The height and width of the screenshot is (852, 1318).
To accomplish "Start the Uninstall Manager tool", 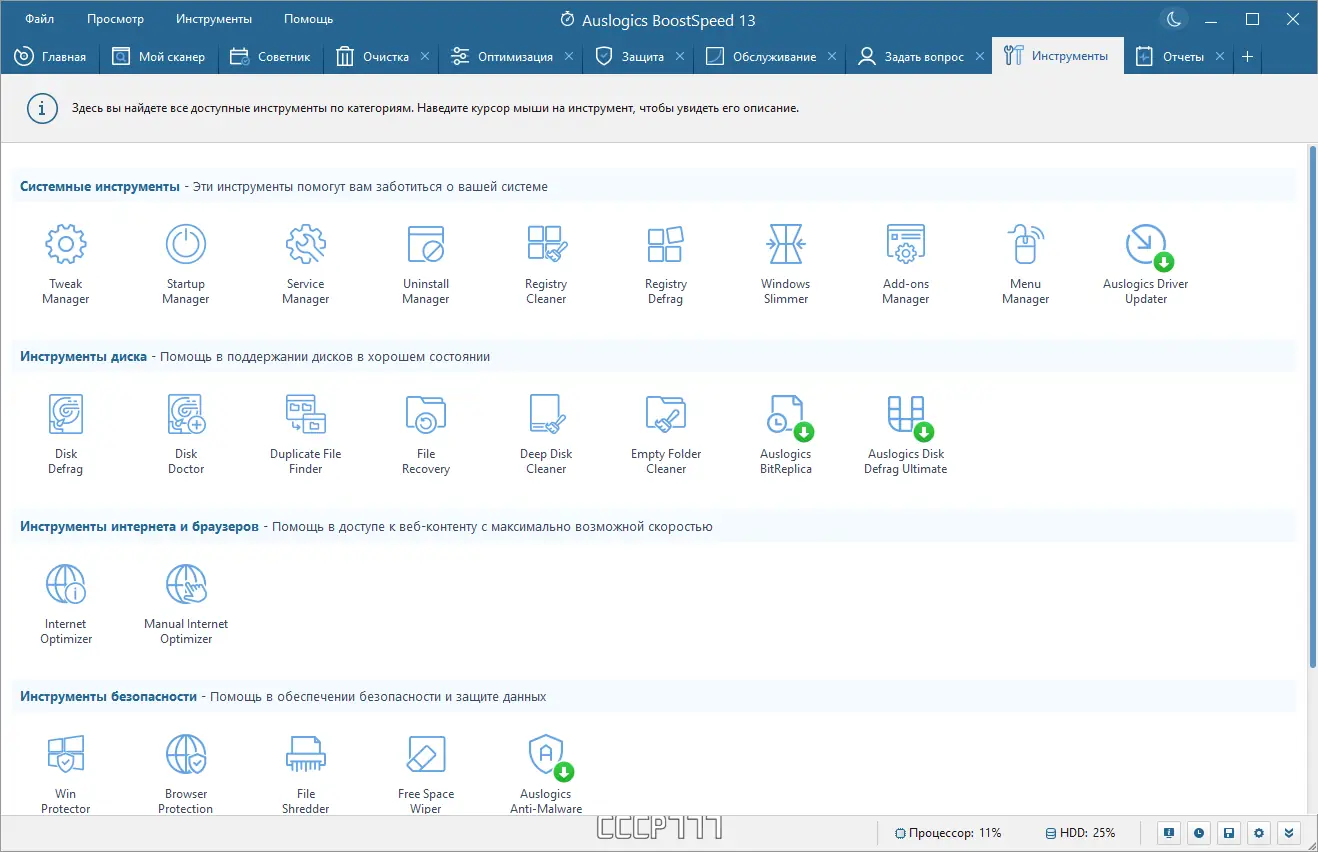I will [426, 265].
